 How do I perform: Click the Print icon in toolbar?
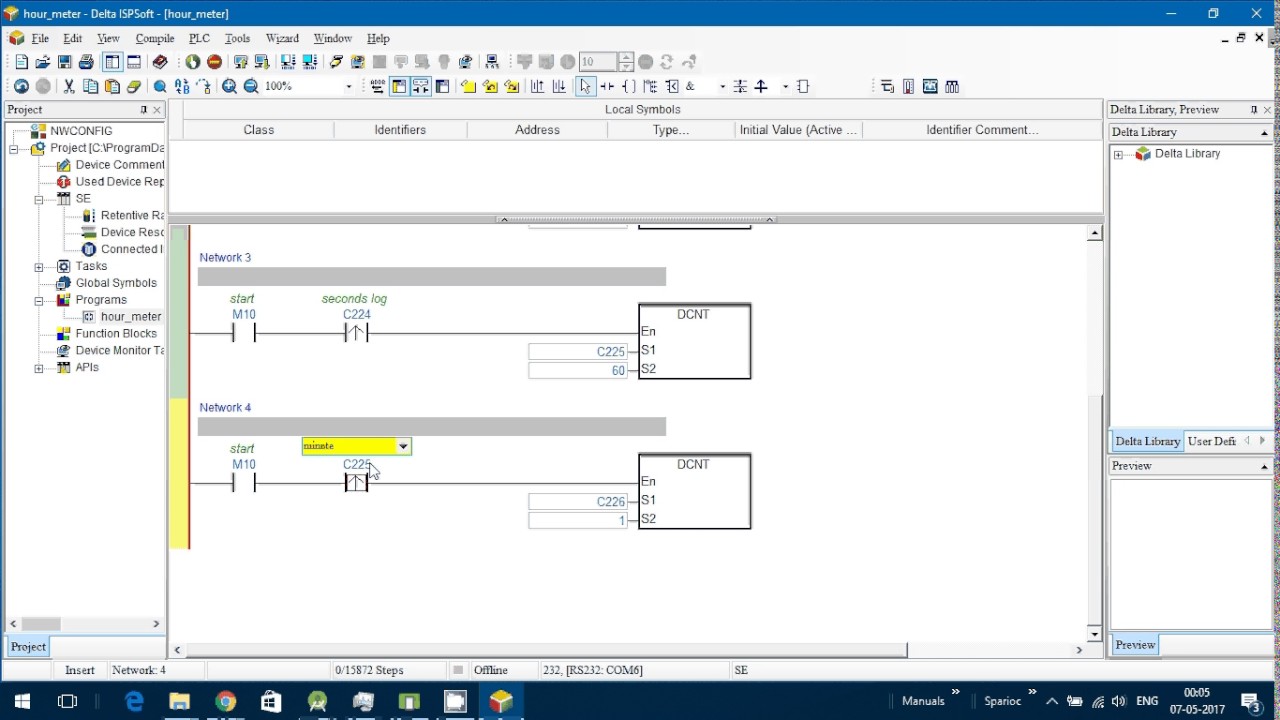[x=86, y=62]
